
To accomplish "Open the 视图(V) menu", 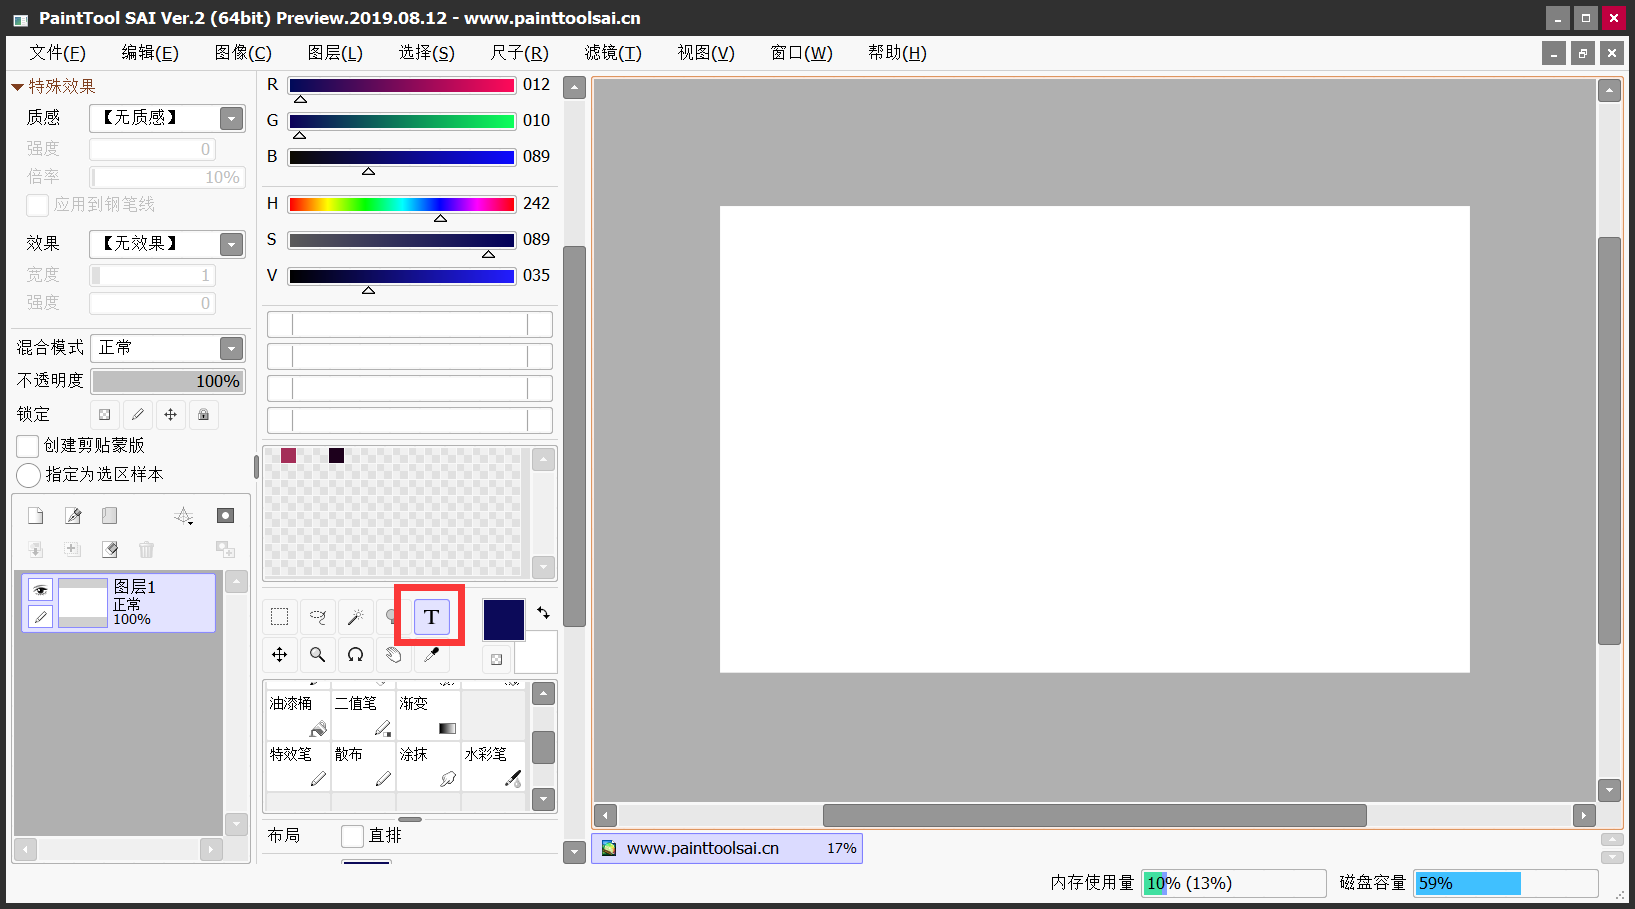I will (706, 53).
